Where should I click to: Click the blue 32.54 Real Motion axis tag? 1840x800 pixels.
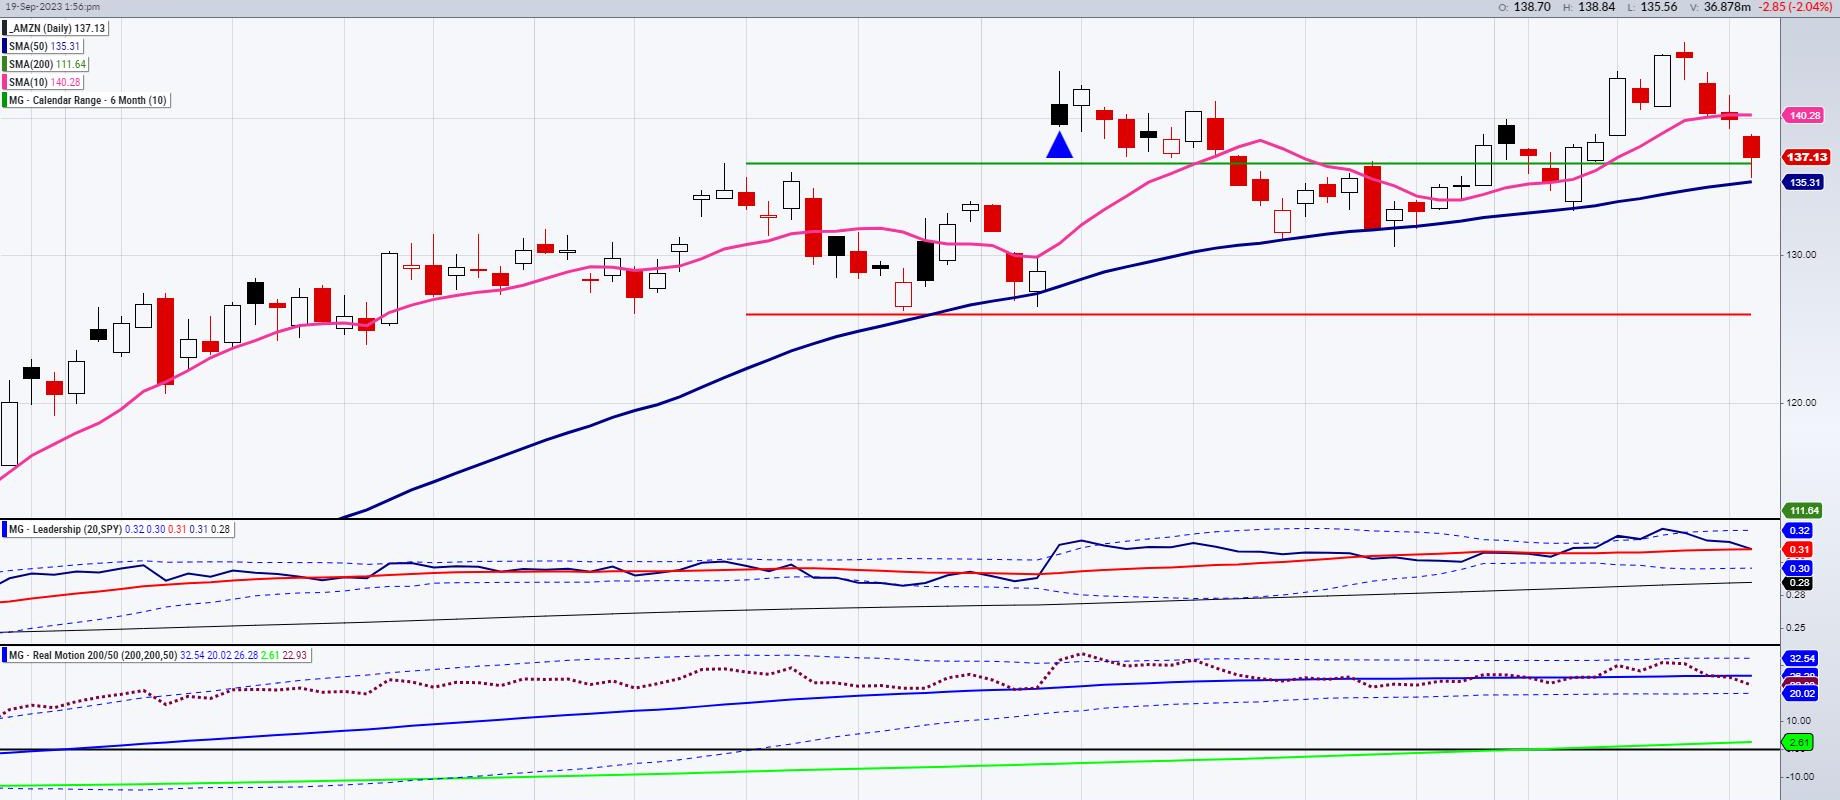point(1801,658)
